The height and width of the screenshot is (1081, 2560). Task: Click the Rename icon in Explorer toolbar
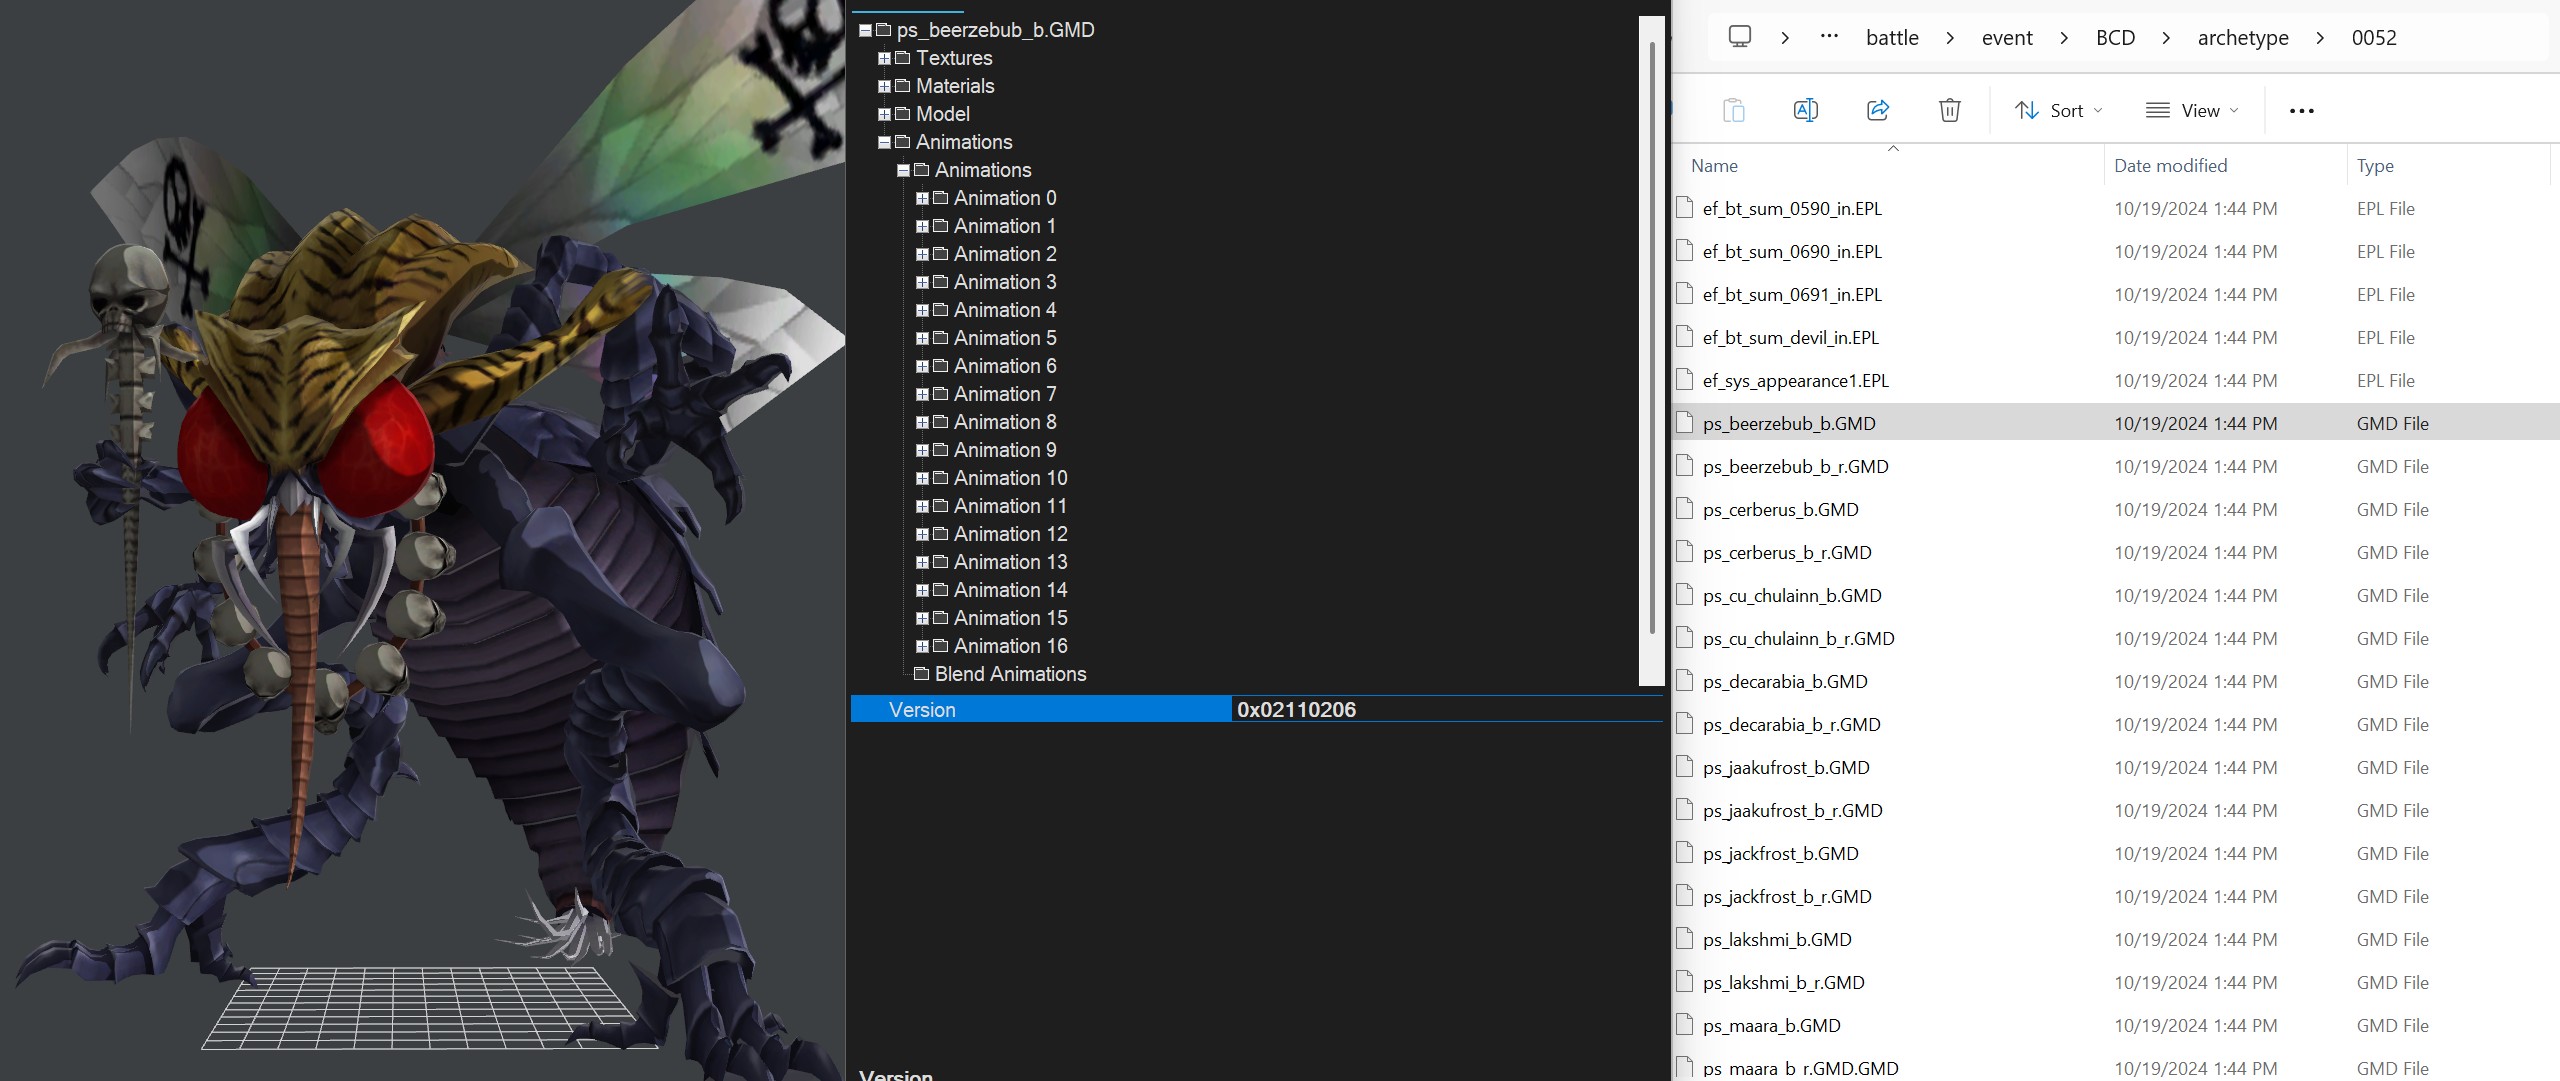(x=1806, y=110)
